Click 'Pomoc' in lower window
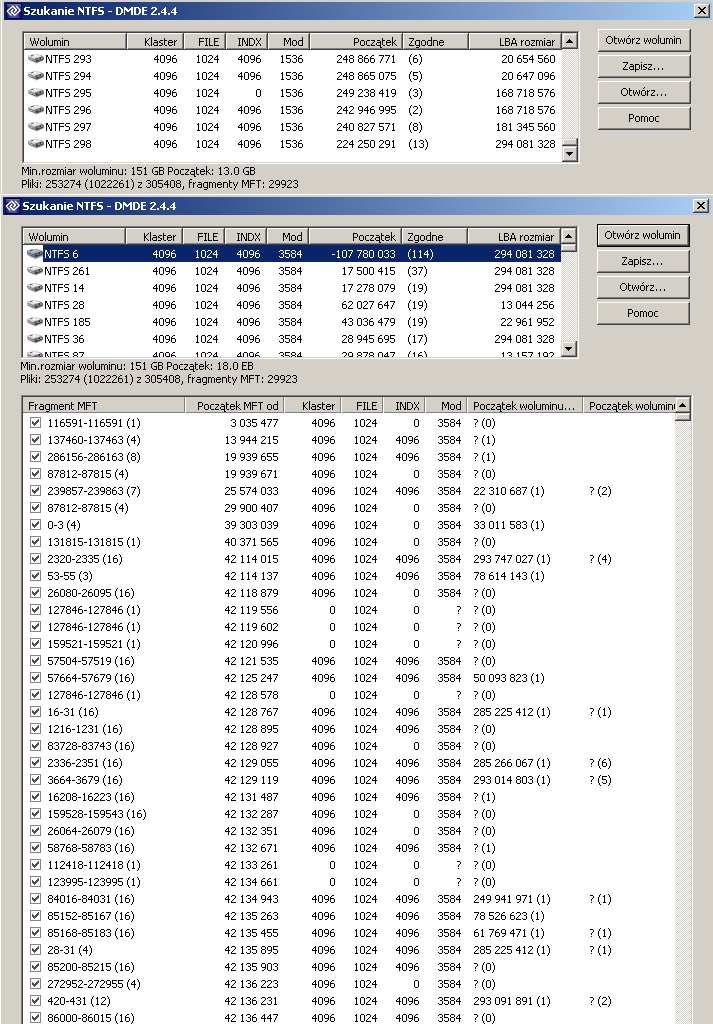 coord(642,313)
